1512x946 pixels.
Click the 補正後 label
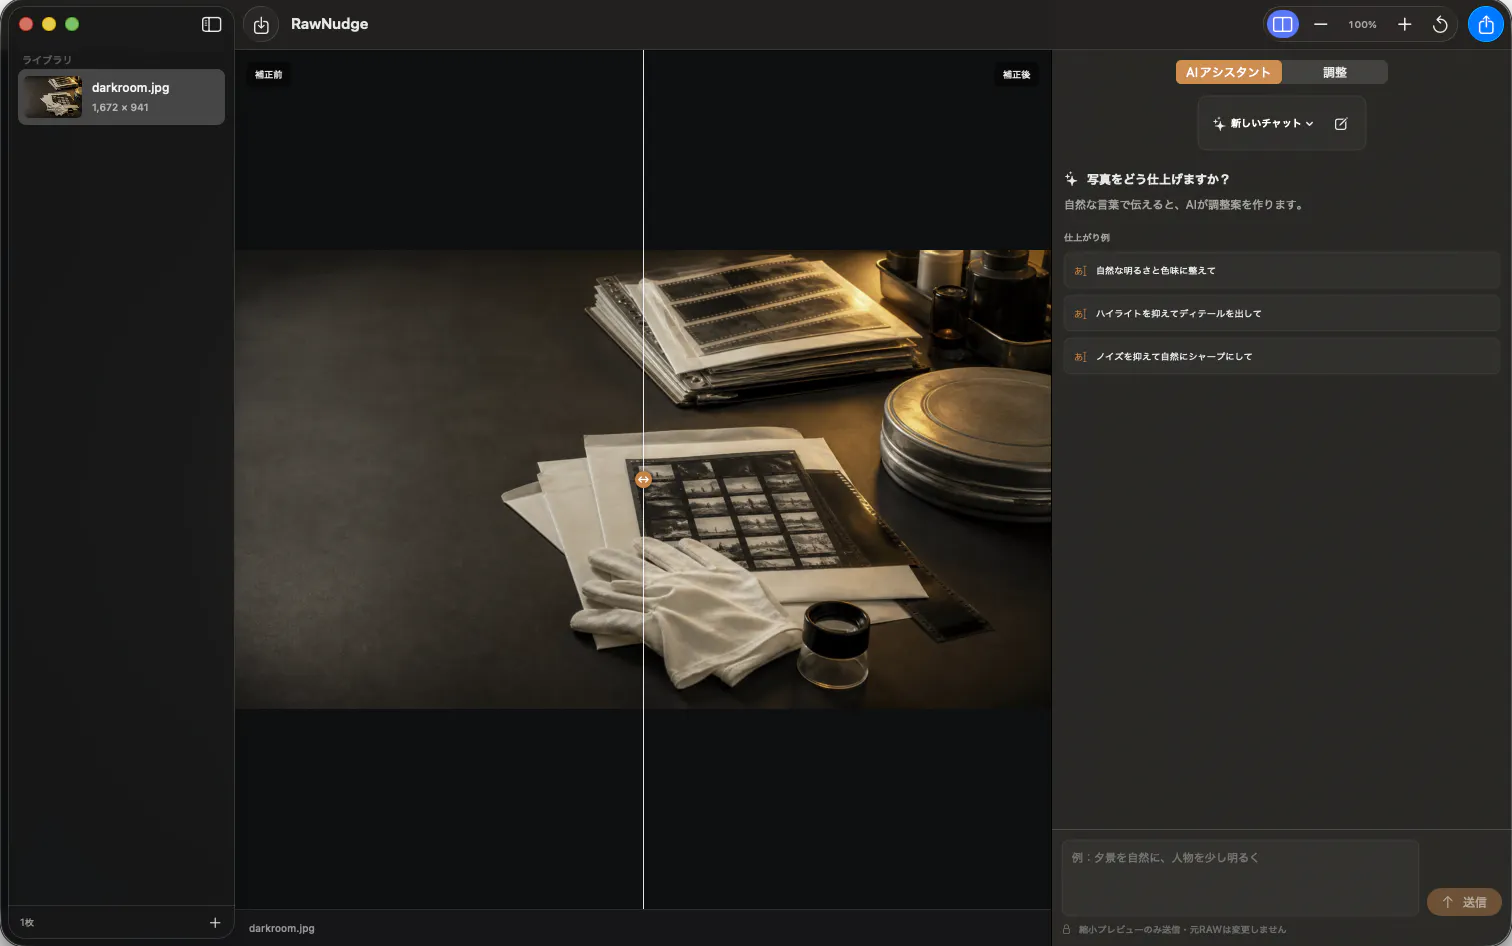click(1016, 75)
